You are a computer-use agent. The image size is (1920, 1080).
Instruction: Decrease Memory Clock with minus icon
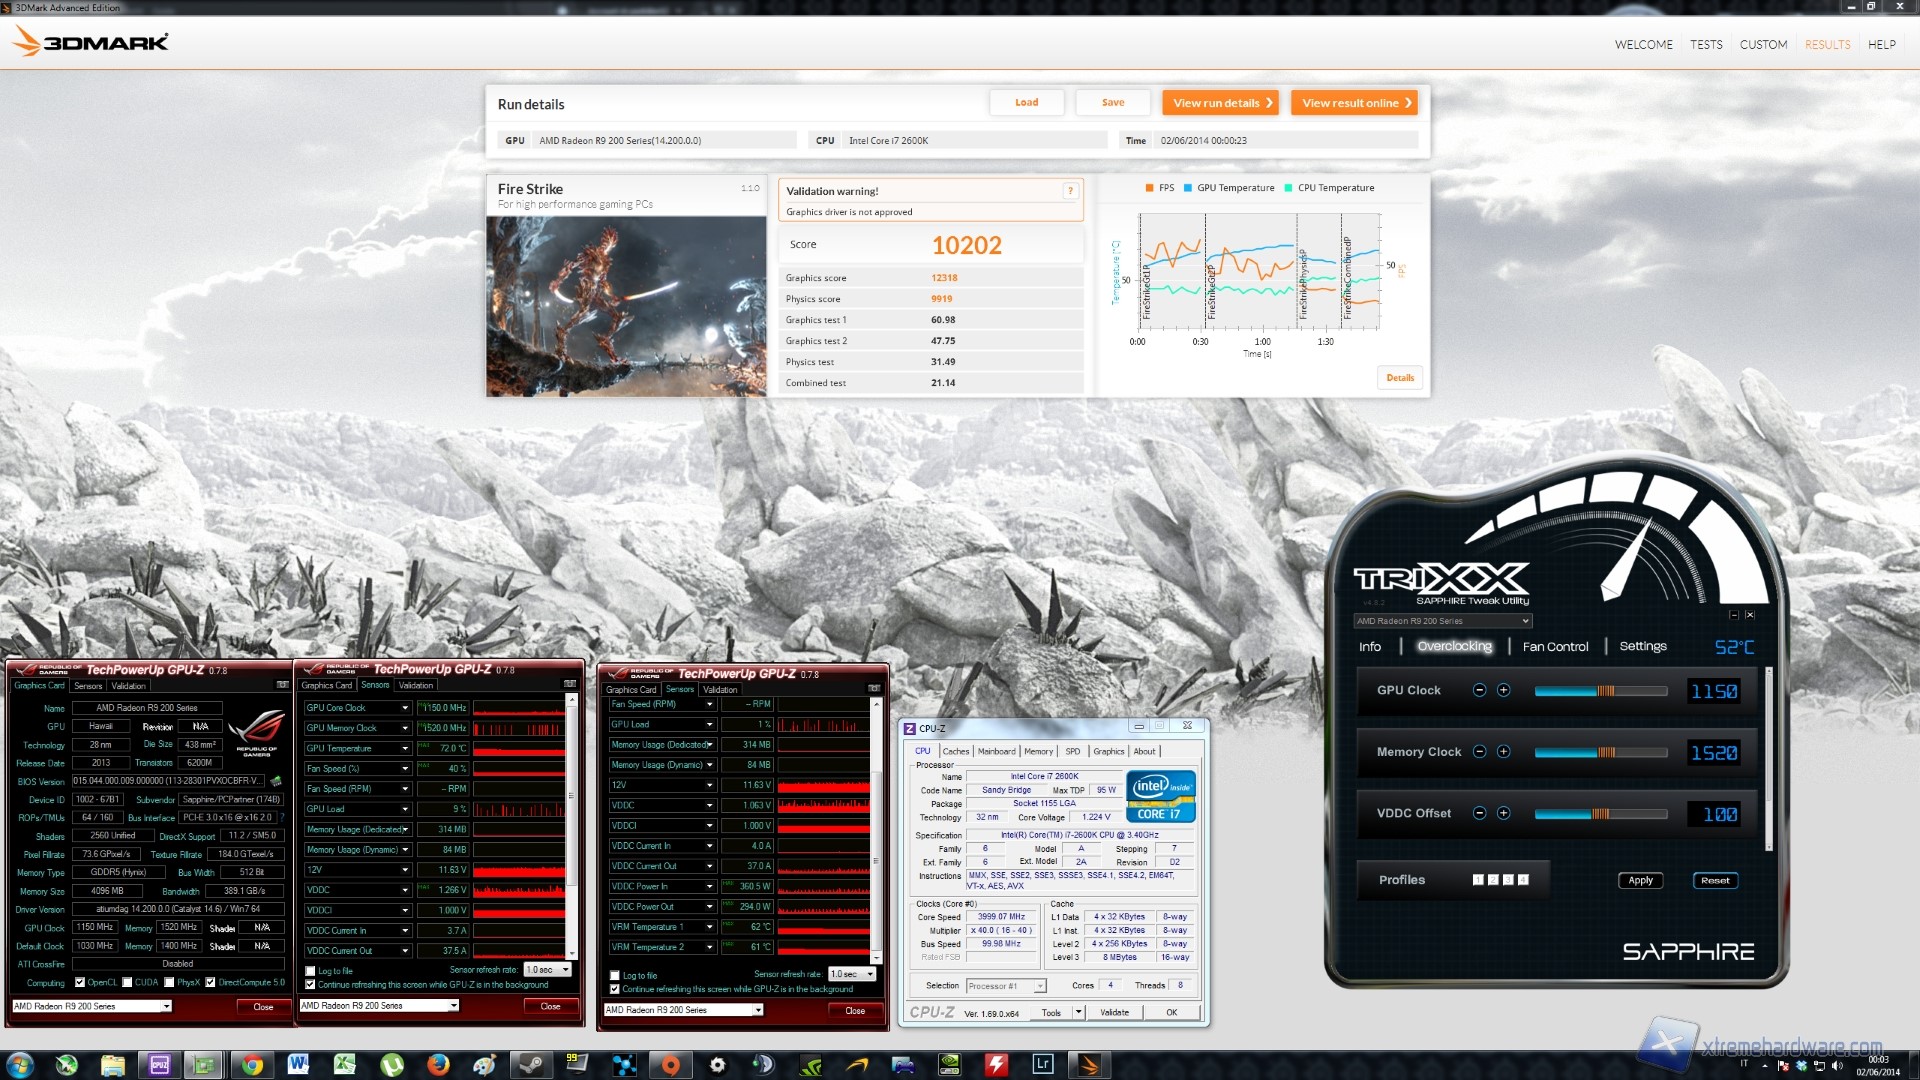pyautogui.click(x=1479, y=752)
